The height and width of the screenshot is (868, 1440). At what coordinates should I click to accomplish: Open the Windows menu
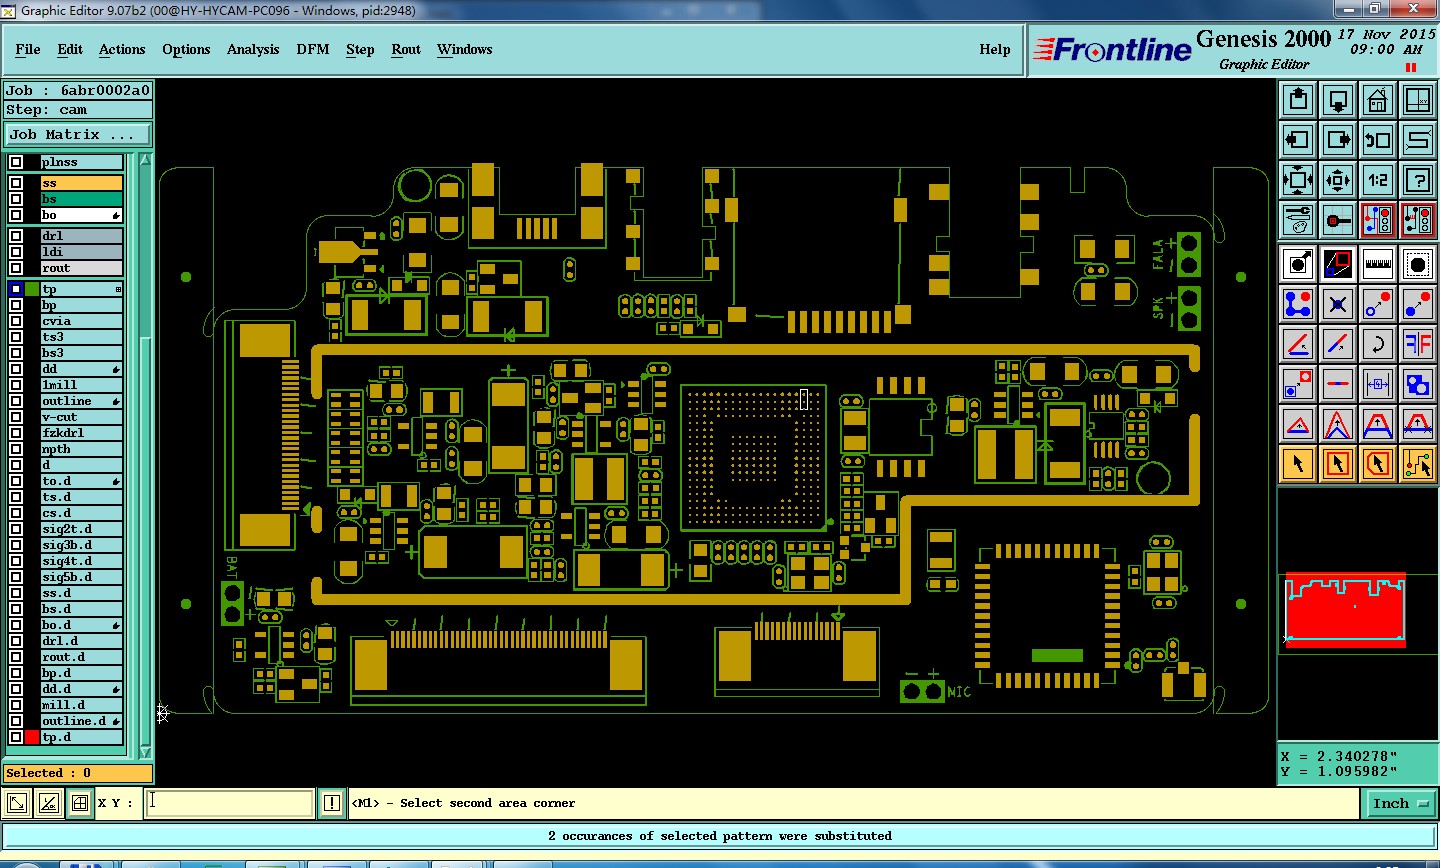tap(464, 49)
